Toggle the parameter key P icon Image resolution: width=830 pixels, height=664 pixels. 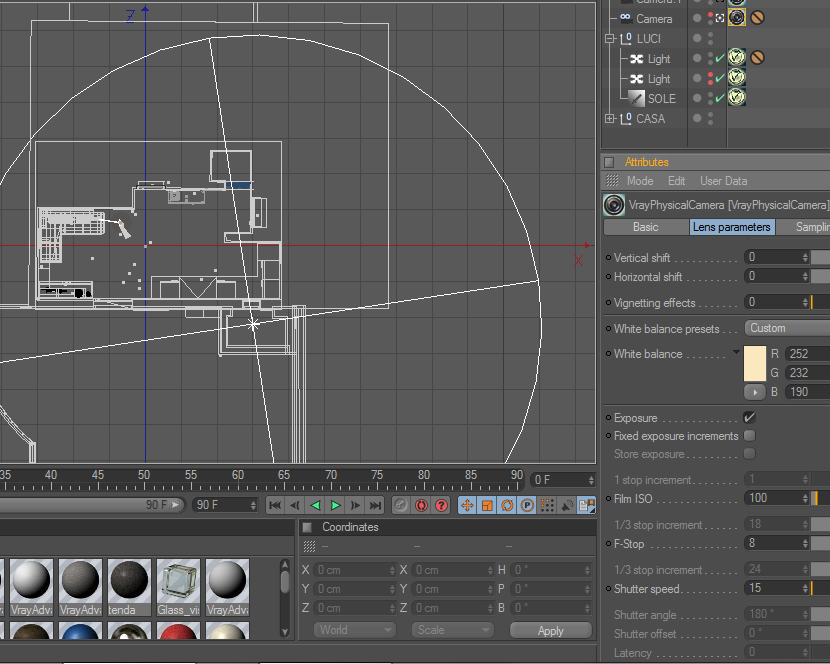[x=527, y=505]
